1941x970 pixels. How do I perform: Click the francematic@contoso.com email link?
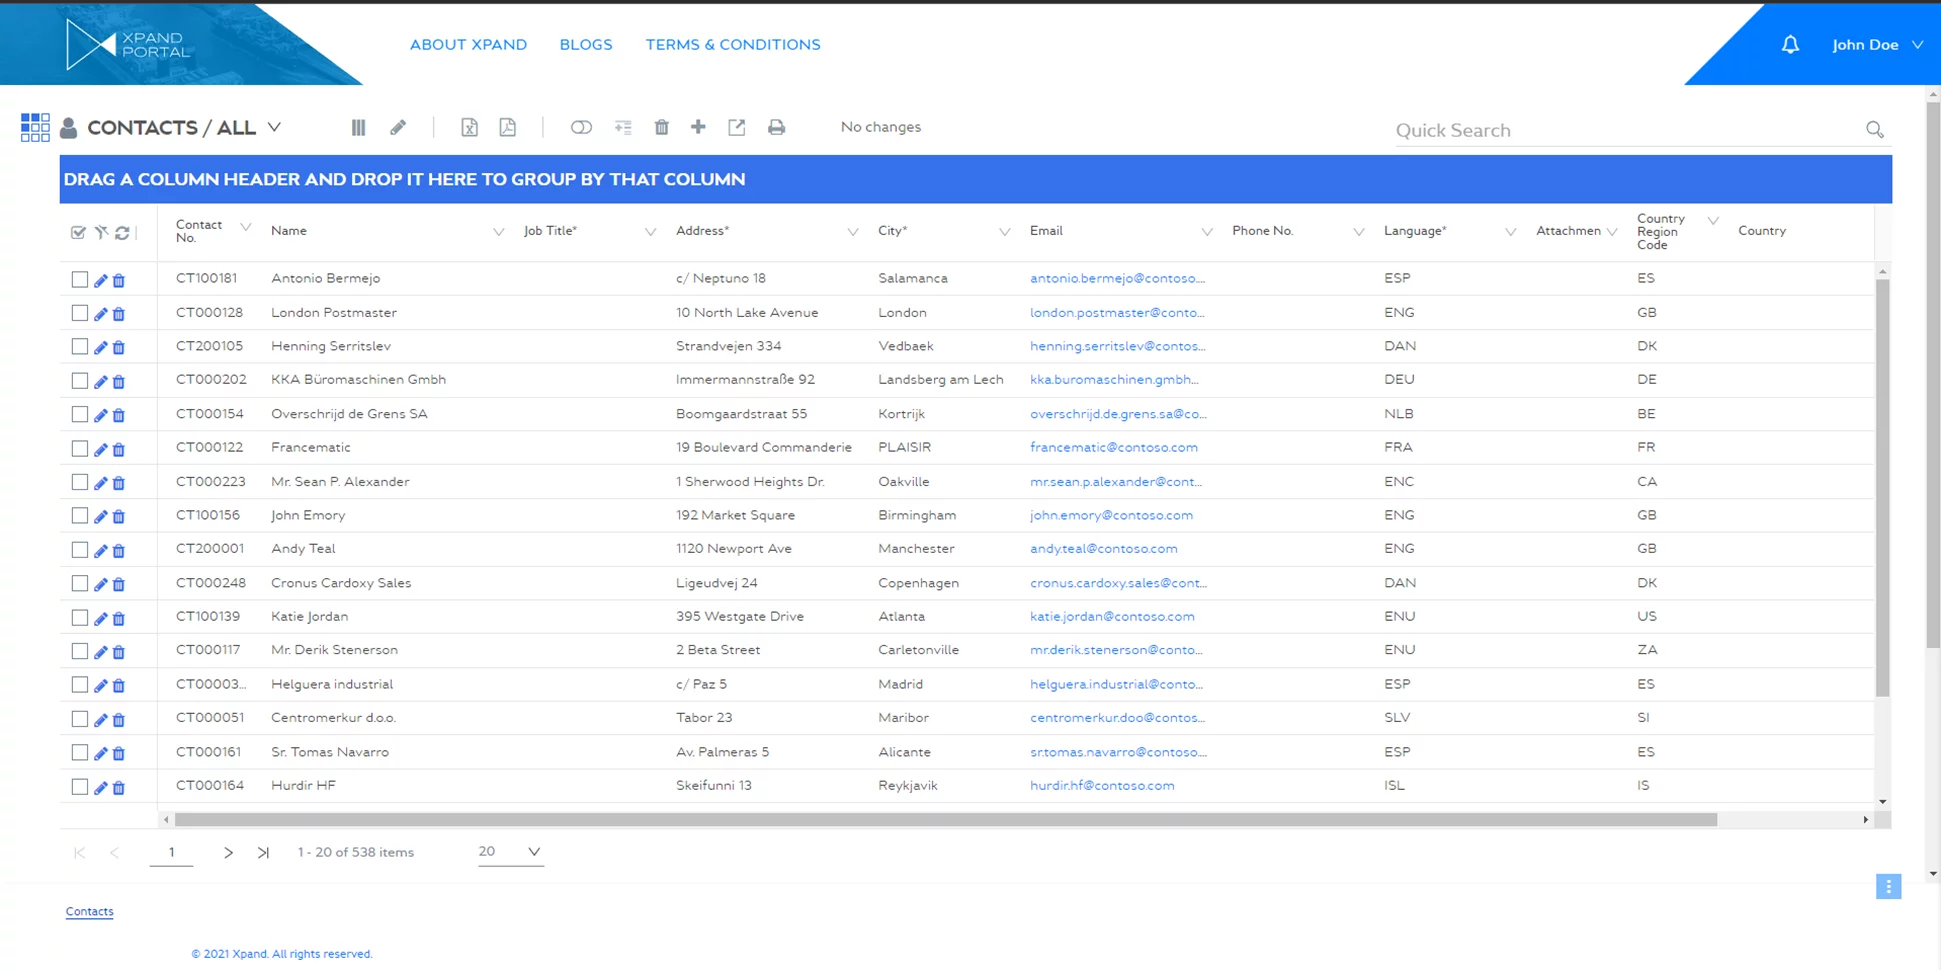tap(1113, 448)
